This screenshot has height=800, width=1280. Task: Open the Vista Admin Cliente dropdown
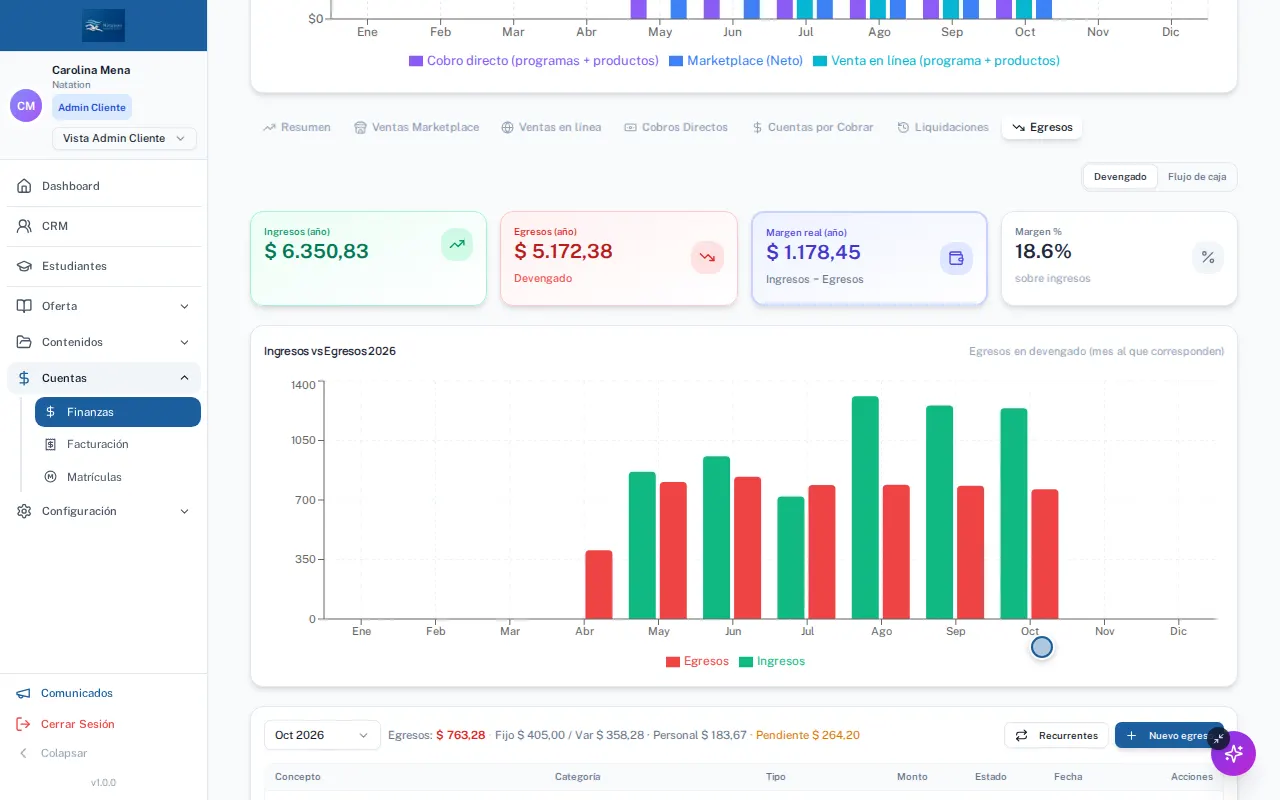click(124, 138)
